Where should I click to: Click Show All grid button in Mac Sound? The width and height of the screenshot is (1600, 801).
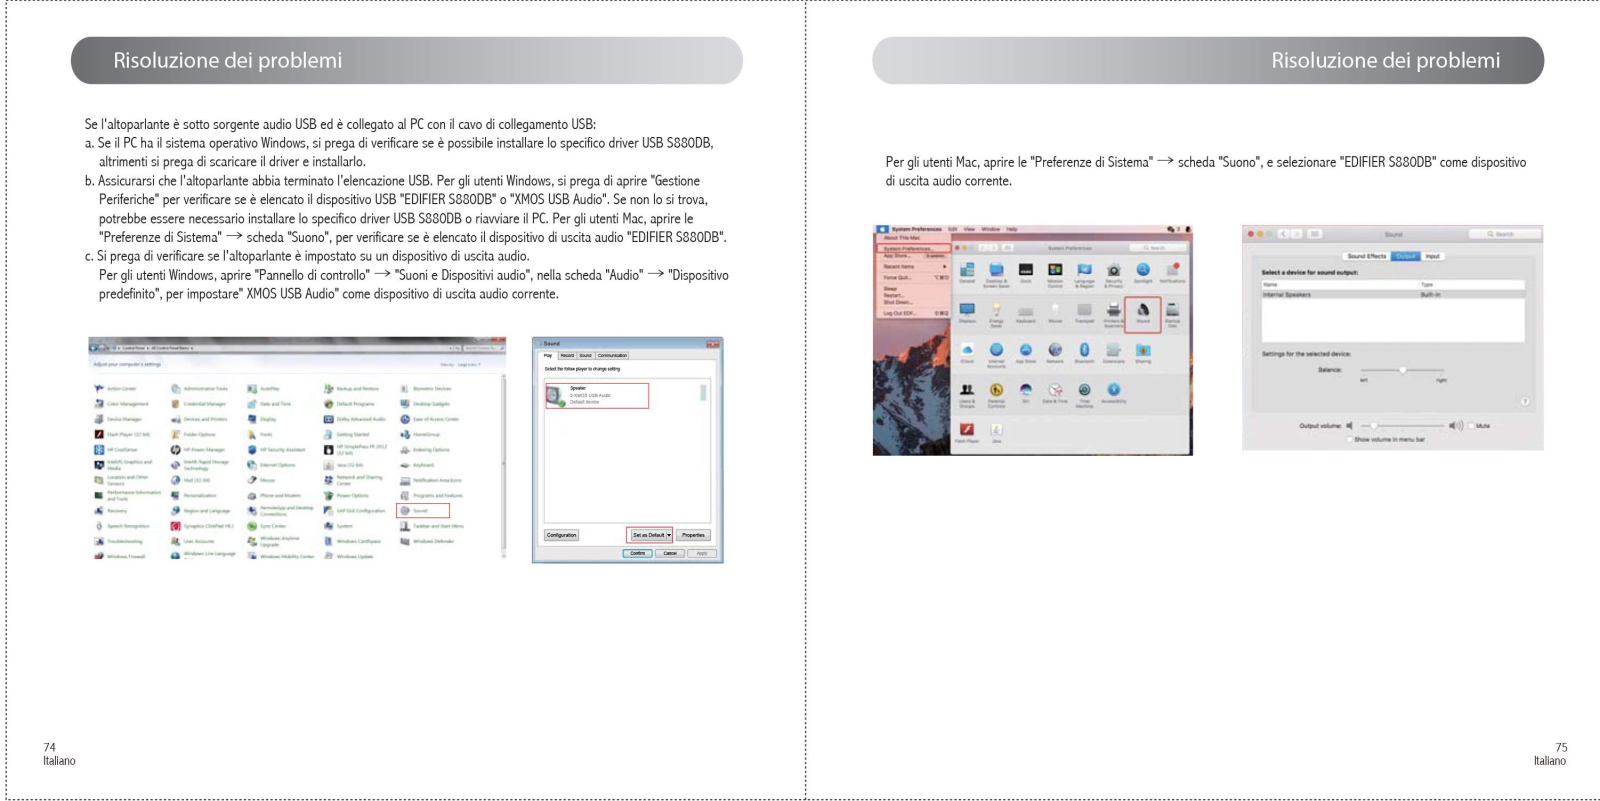1314,234
